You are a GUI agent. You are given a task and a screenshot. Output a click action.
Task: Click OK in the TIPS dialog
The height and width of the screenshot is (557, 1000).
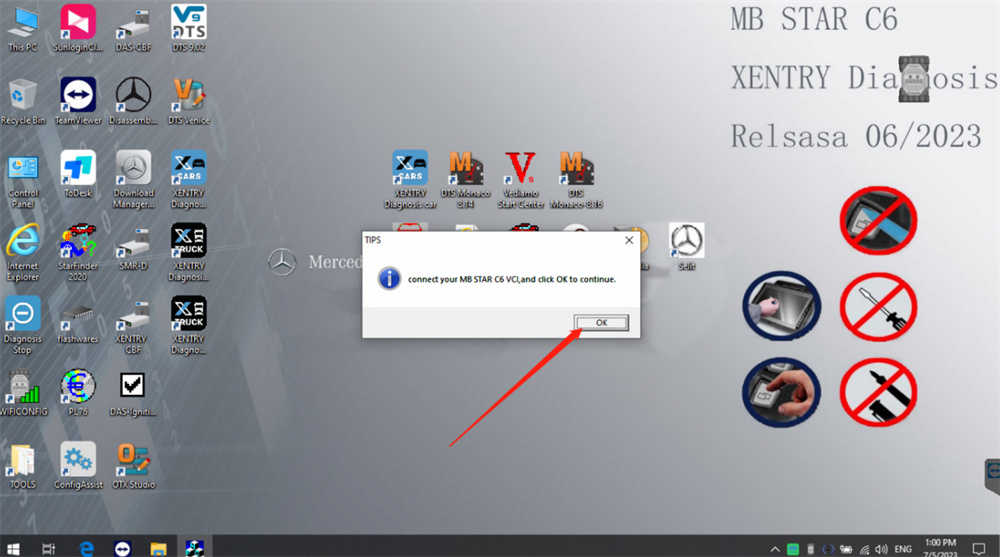coord(600,322)
